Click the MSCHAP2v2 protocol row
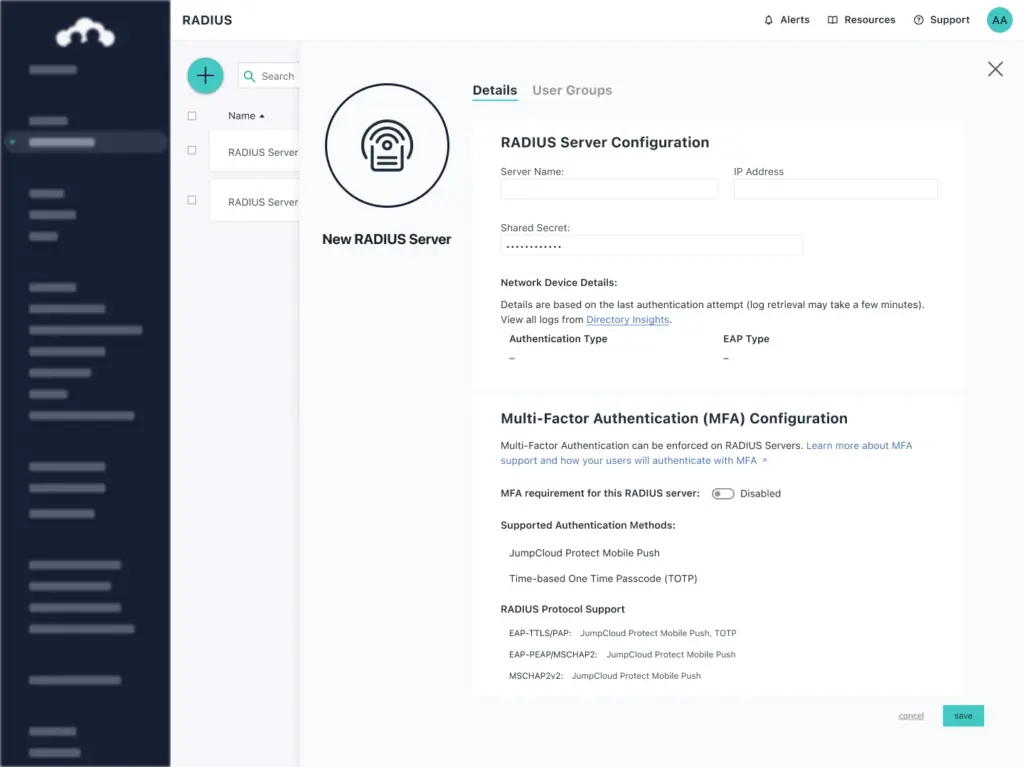 click(605, 676)
